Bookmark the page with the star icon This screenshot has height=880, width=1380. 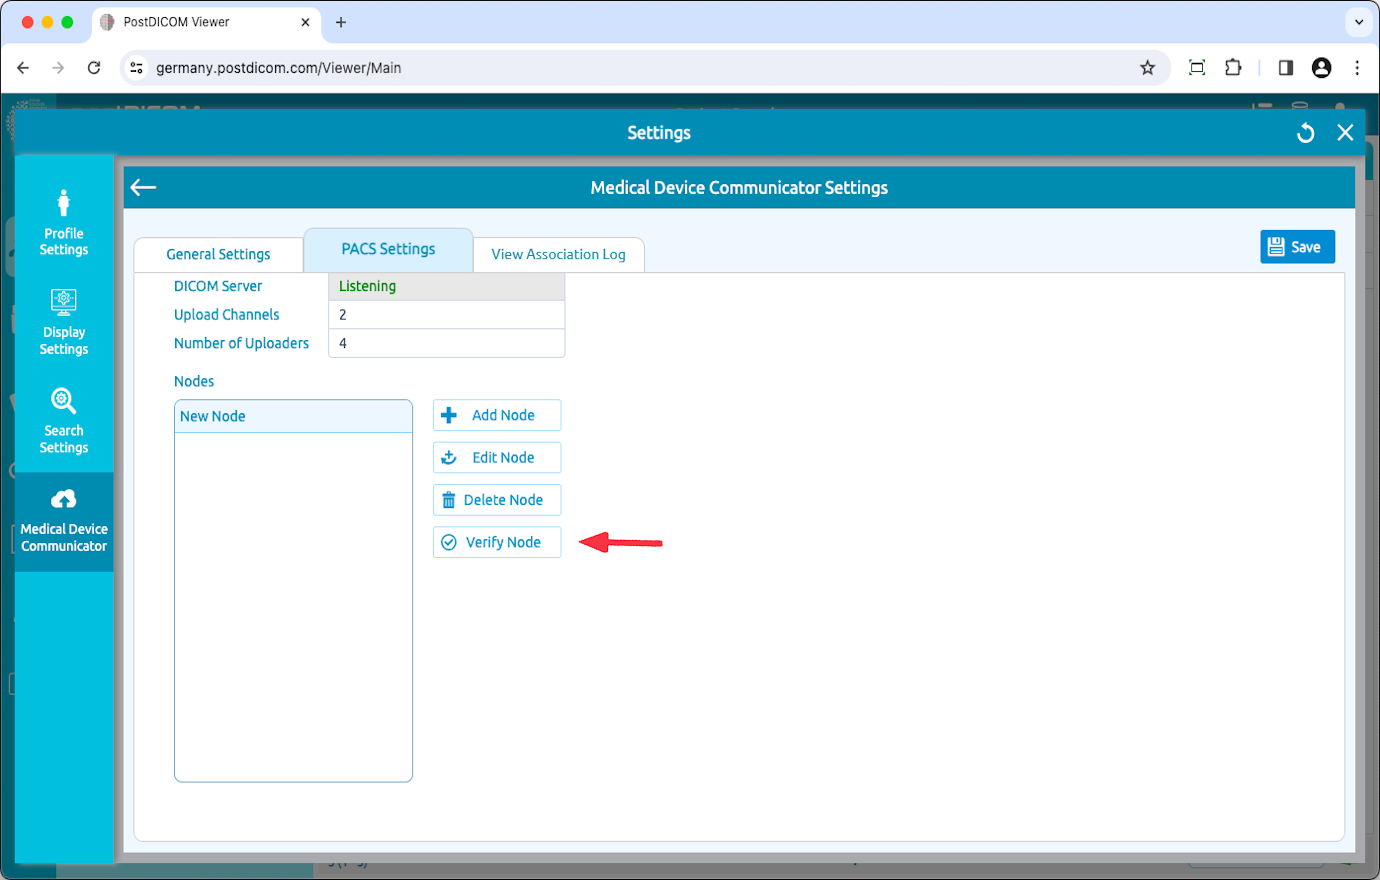(x=1147, y=67)
